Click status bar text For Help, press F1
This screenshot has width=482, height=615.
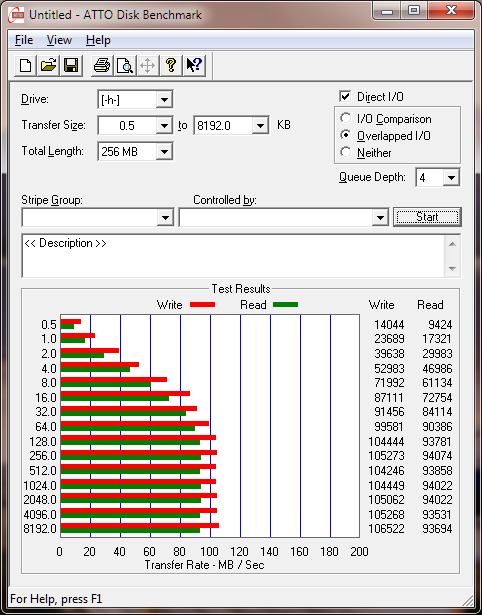tap(56, 599)
